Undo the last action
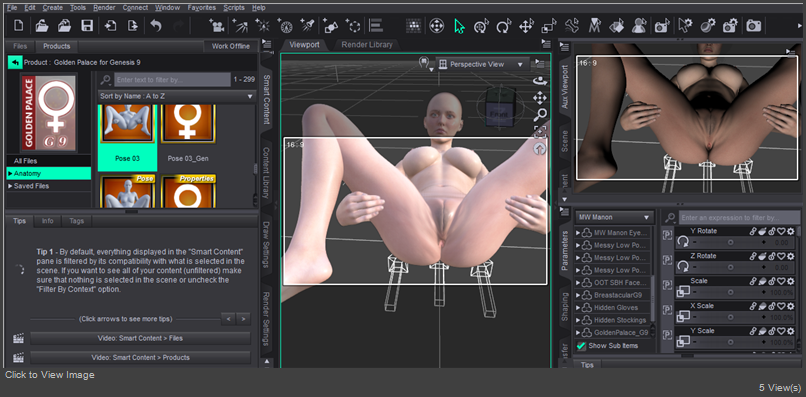The width and height of the screenshot is (806, 397). coord(156,25)
